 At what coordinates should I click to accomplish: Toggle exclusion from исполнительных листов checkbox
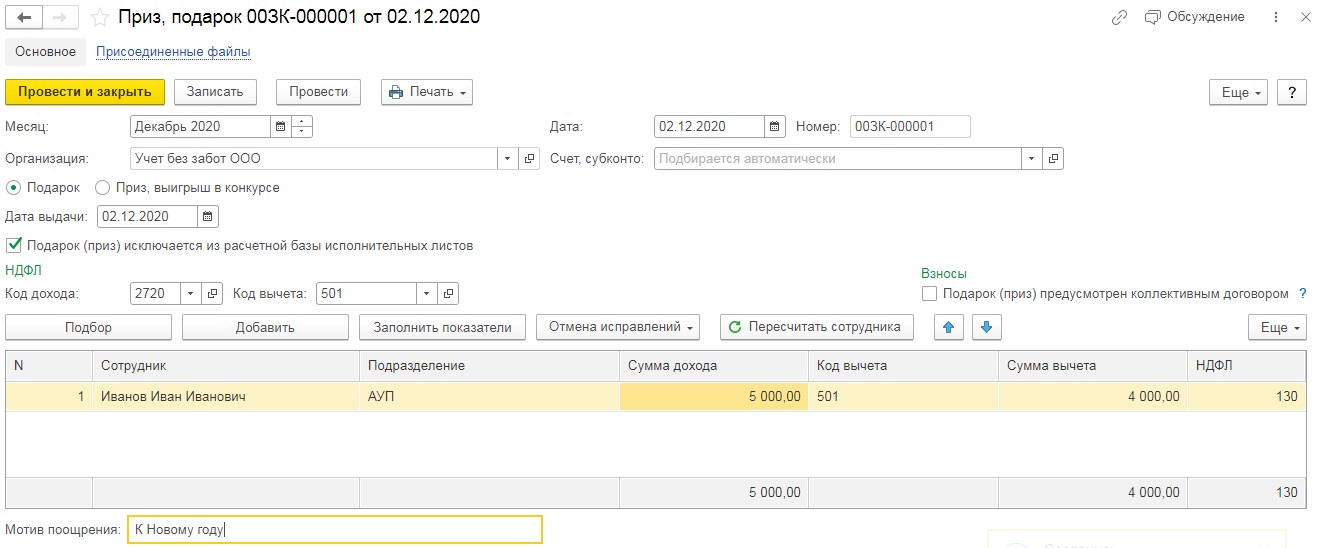point(14,245)
